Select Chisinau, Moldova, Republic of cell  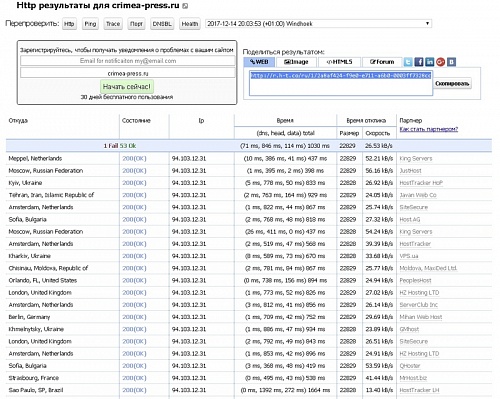pos(48,268)
